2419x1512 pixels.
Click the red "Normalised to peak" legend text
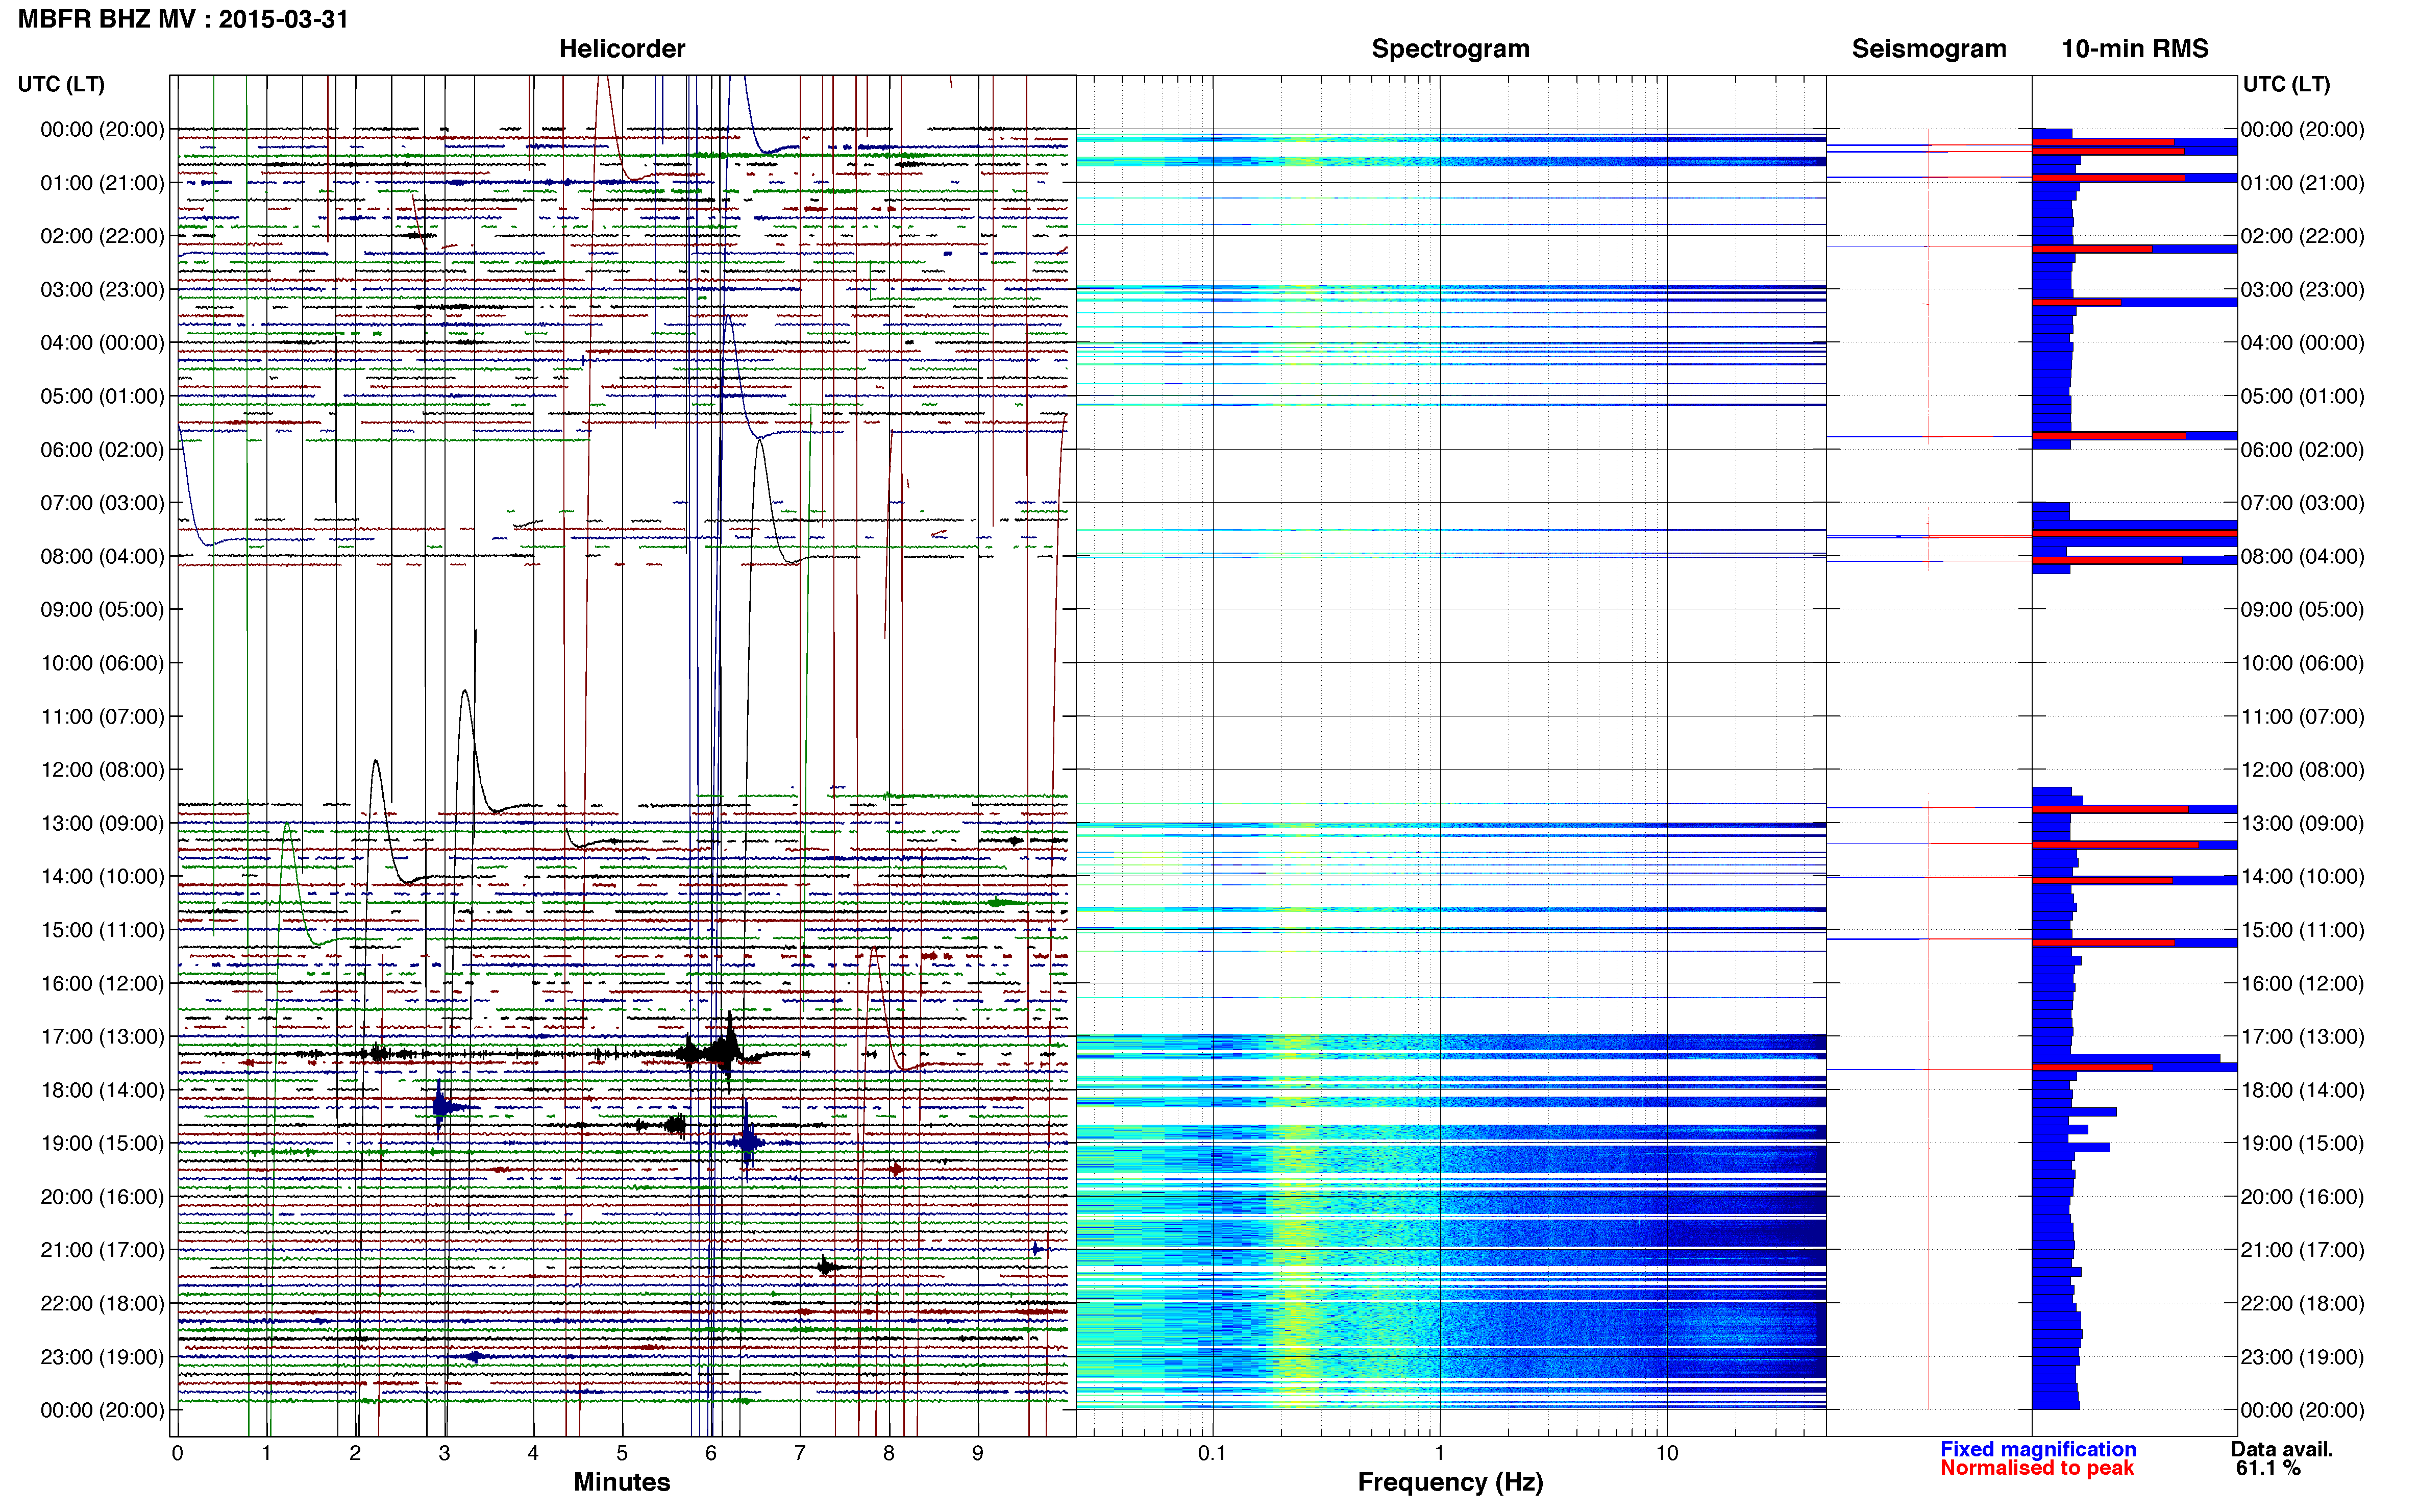coord(2037,1469)
